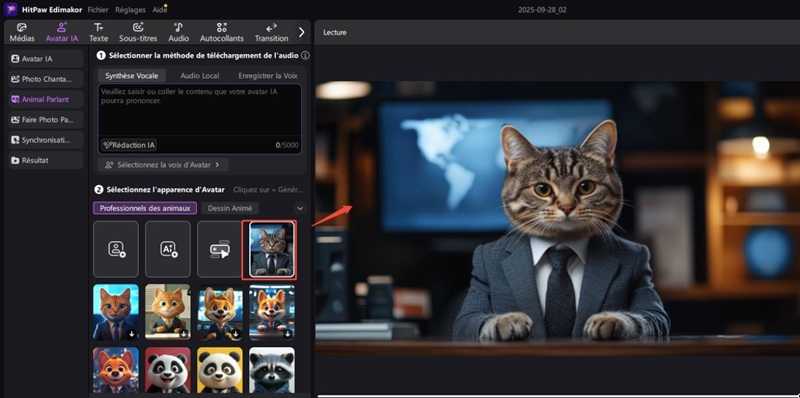Viewport: 800px width, 398px height.
Task: Select Faire Photo Parler in the sidebar
Action: pos(46,120)
